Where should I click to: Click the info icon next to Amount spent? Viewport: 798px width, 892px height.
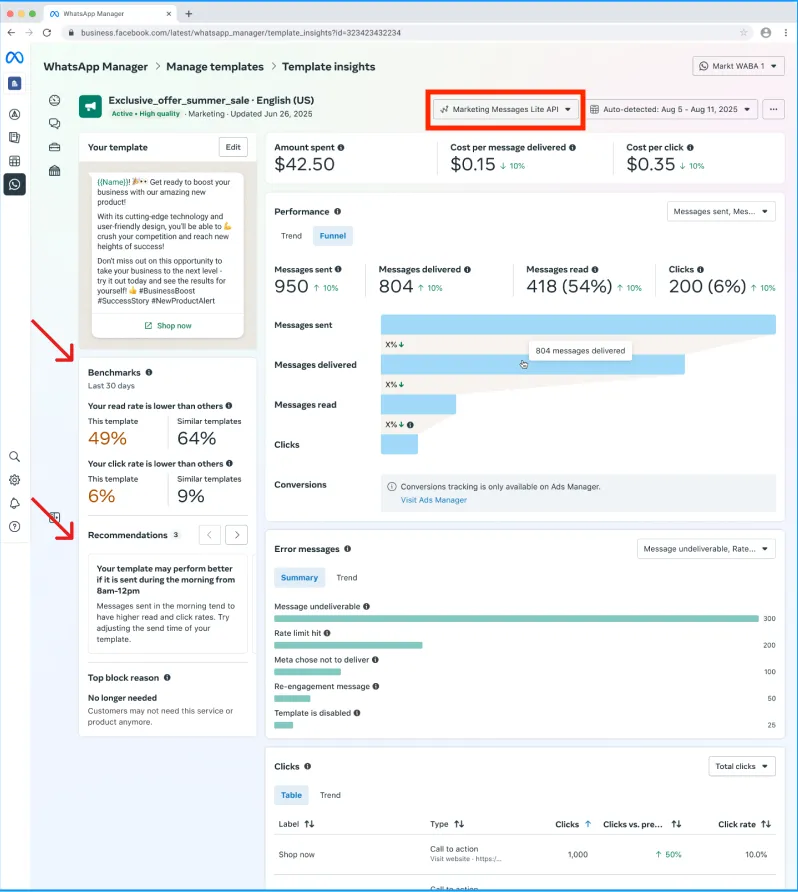(x=341, y=148)
